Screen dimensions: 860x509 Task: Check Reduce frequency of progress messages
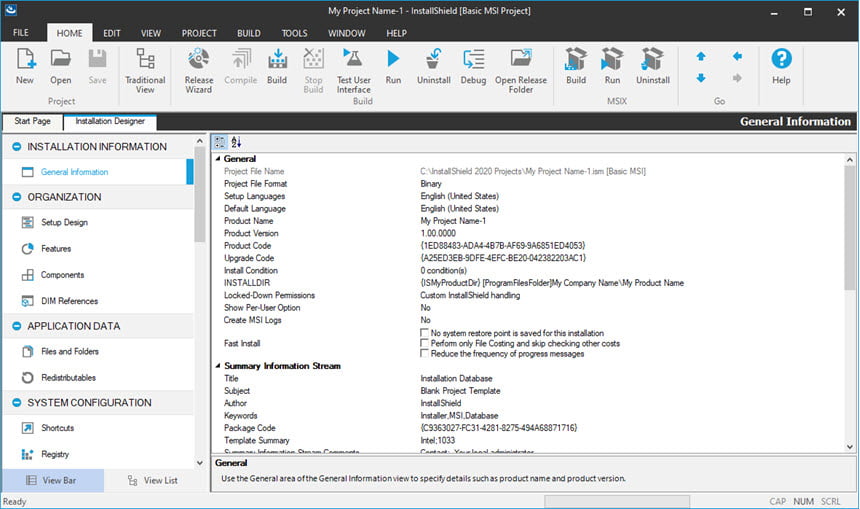point(424,354)
